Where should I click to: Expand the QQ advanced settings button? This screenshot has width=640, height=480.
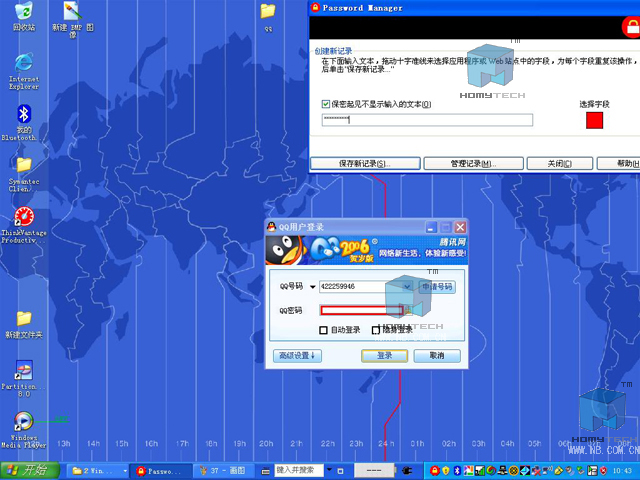297,355
